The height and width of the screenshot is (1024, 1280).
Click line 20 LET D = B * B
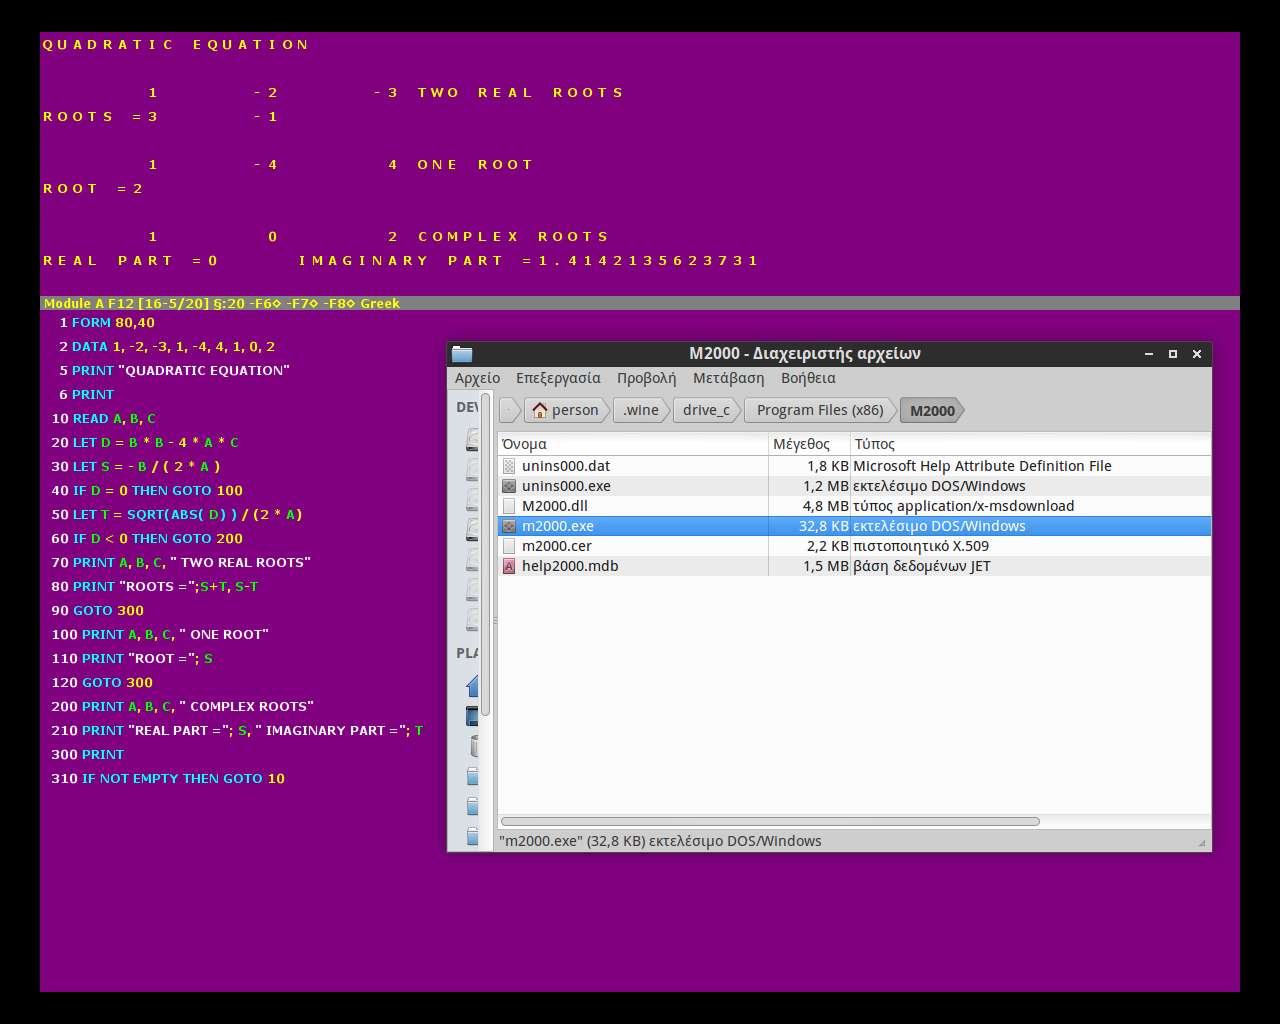click(x=145, y=443)
